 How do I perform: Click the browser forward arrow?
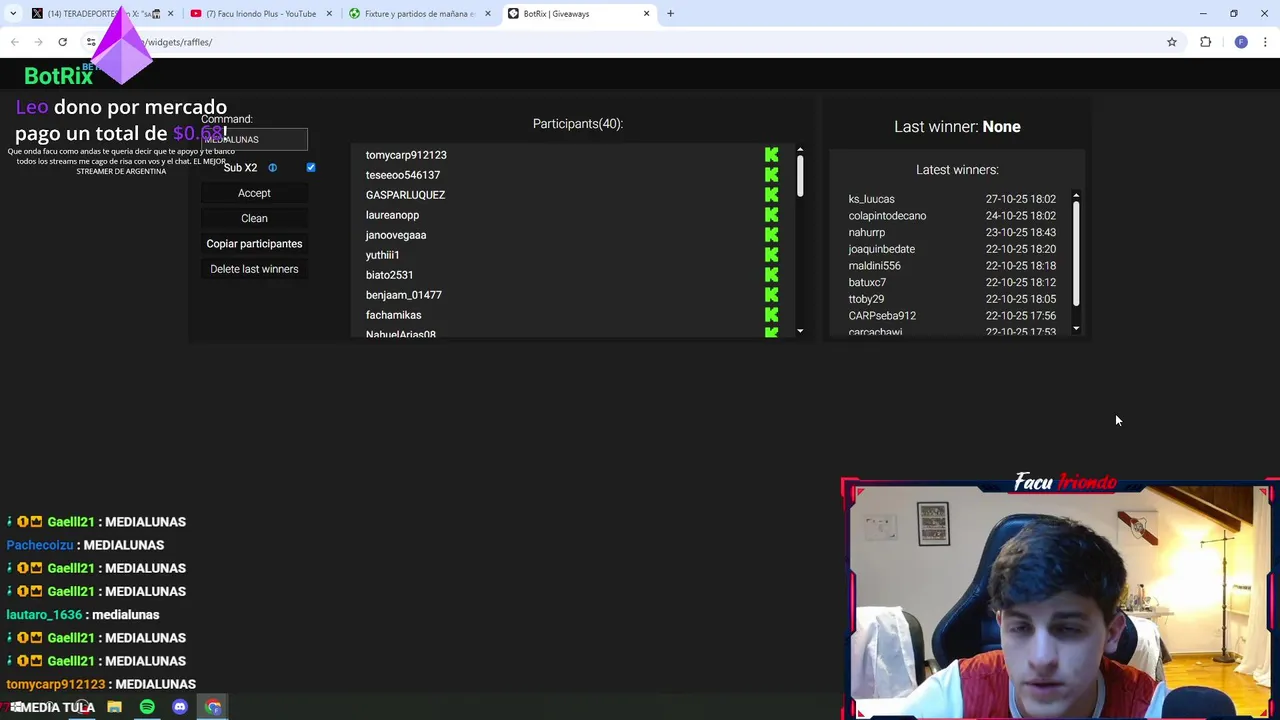point(38,42)
